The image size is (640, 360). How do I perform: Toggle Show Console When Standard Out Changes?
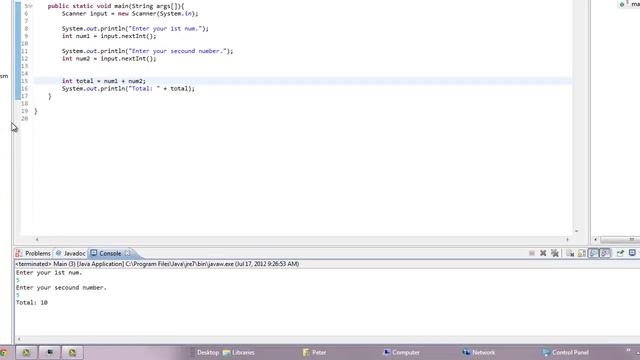tap(593, 253)
